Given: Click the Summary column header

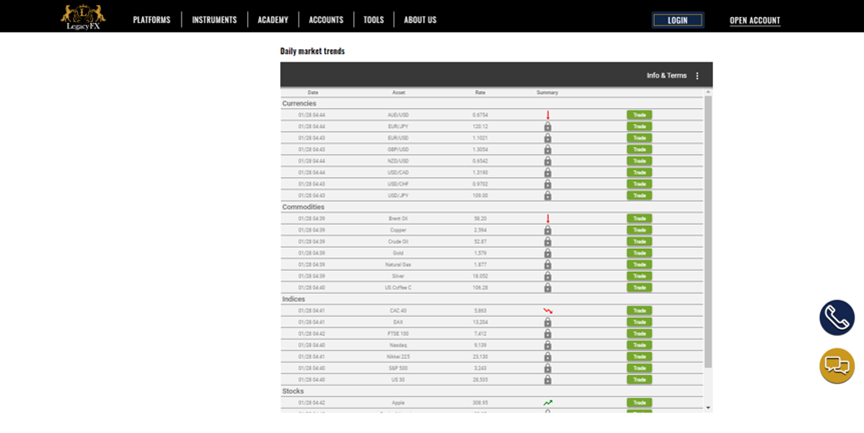Looking at the screenshot, I should pyautogui.click(x=547, y=93).
